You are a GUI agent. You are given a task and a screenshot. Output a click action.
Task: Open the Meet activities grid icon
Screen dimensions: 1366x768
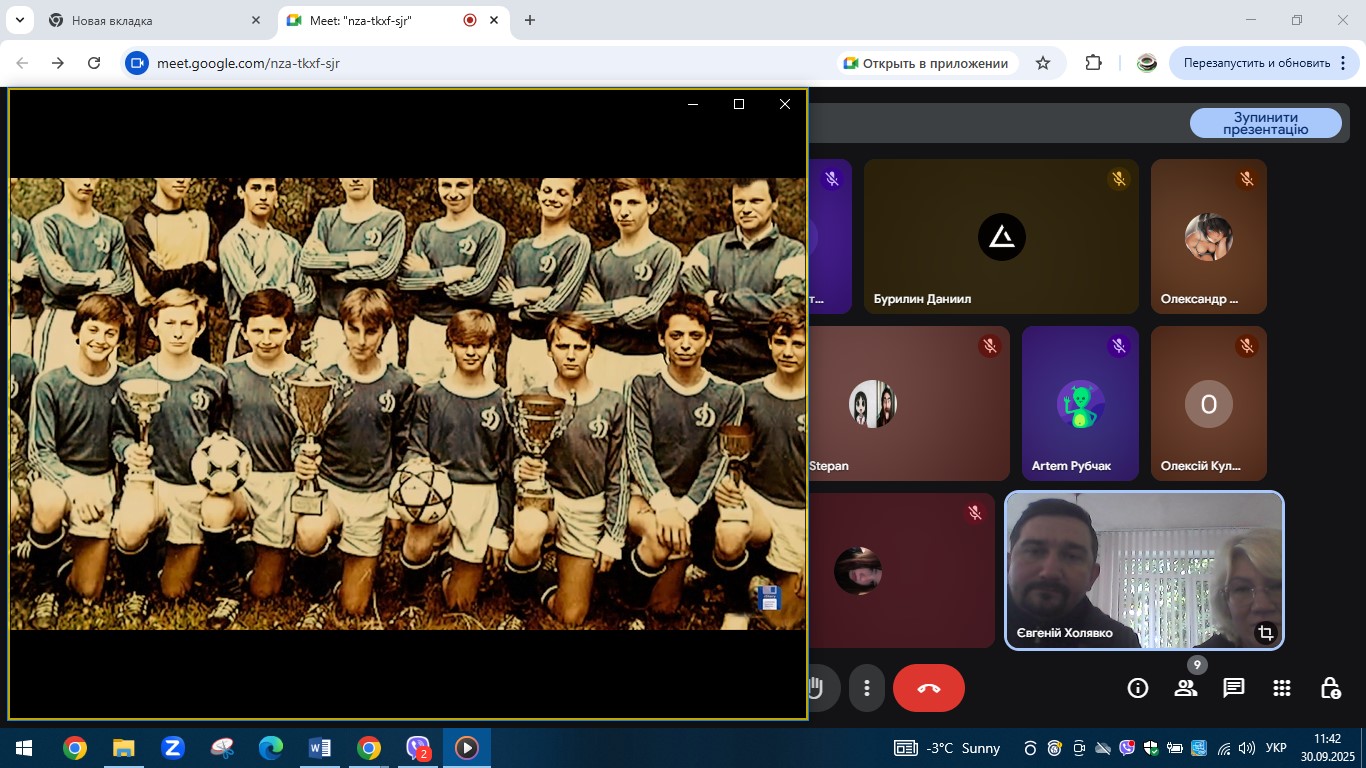[x=1282, y=688]
